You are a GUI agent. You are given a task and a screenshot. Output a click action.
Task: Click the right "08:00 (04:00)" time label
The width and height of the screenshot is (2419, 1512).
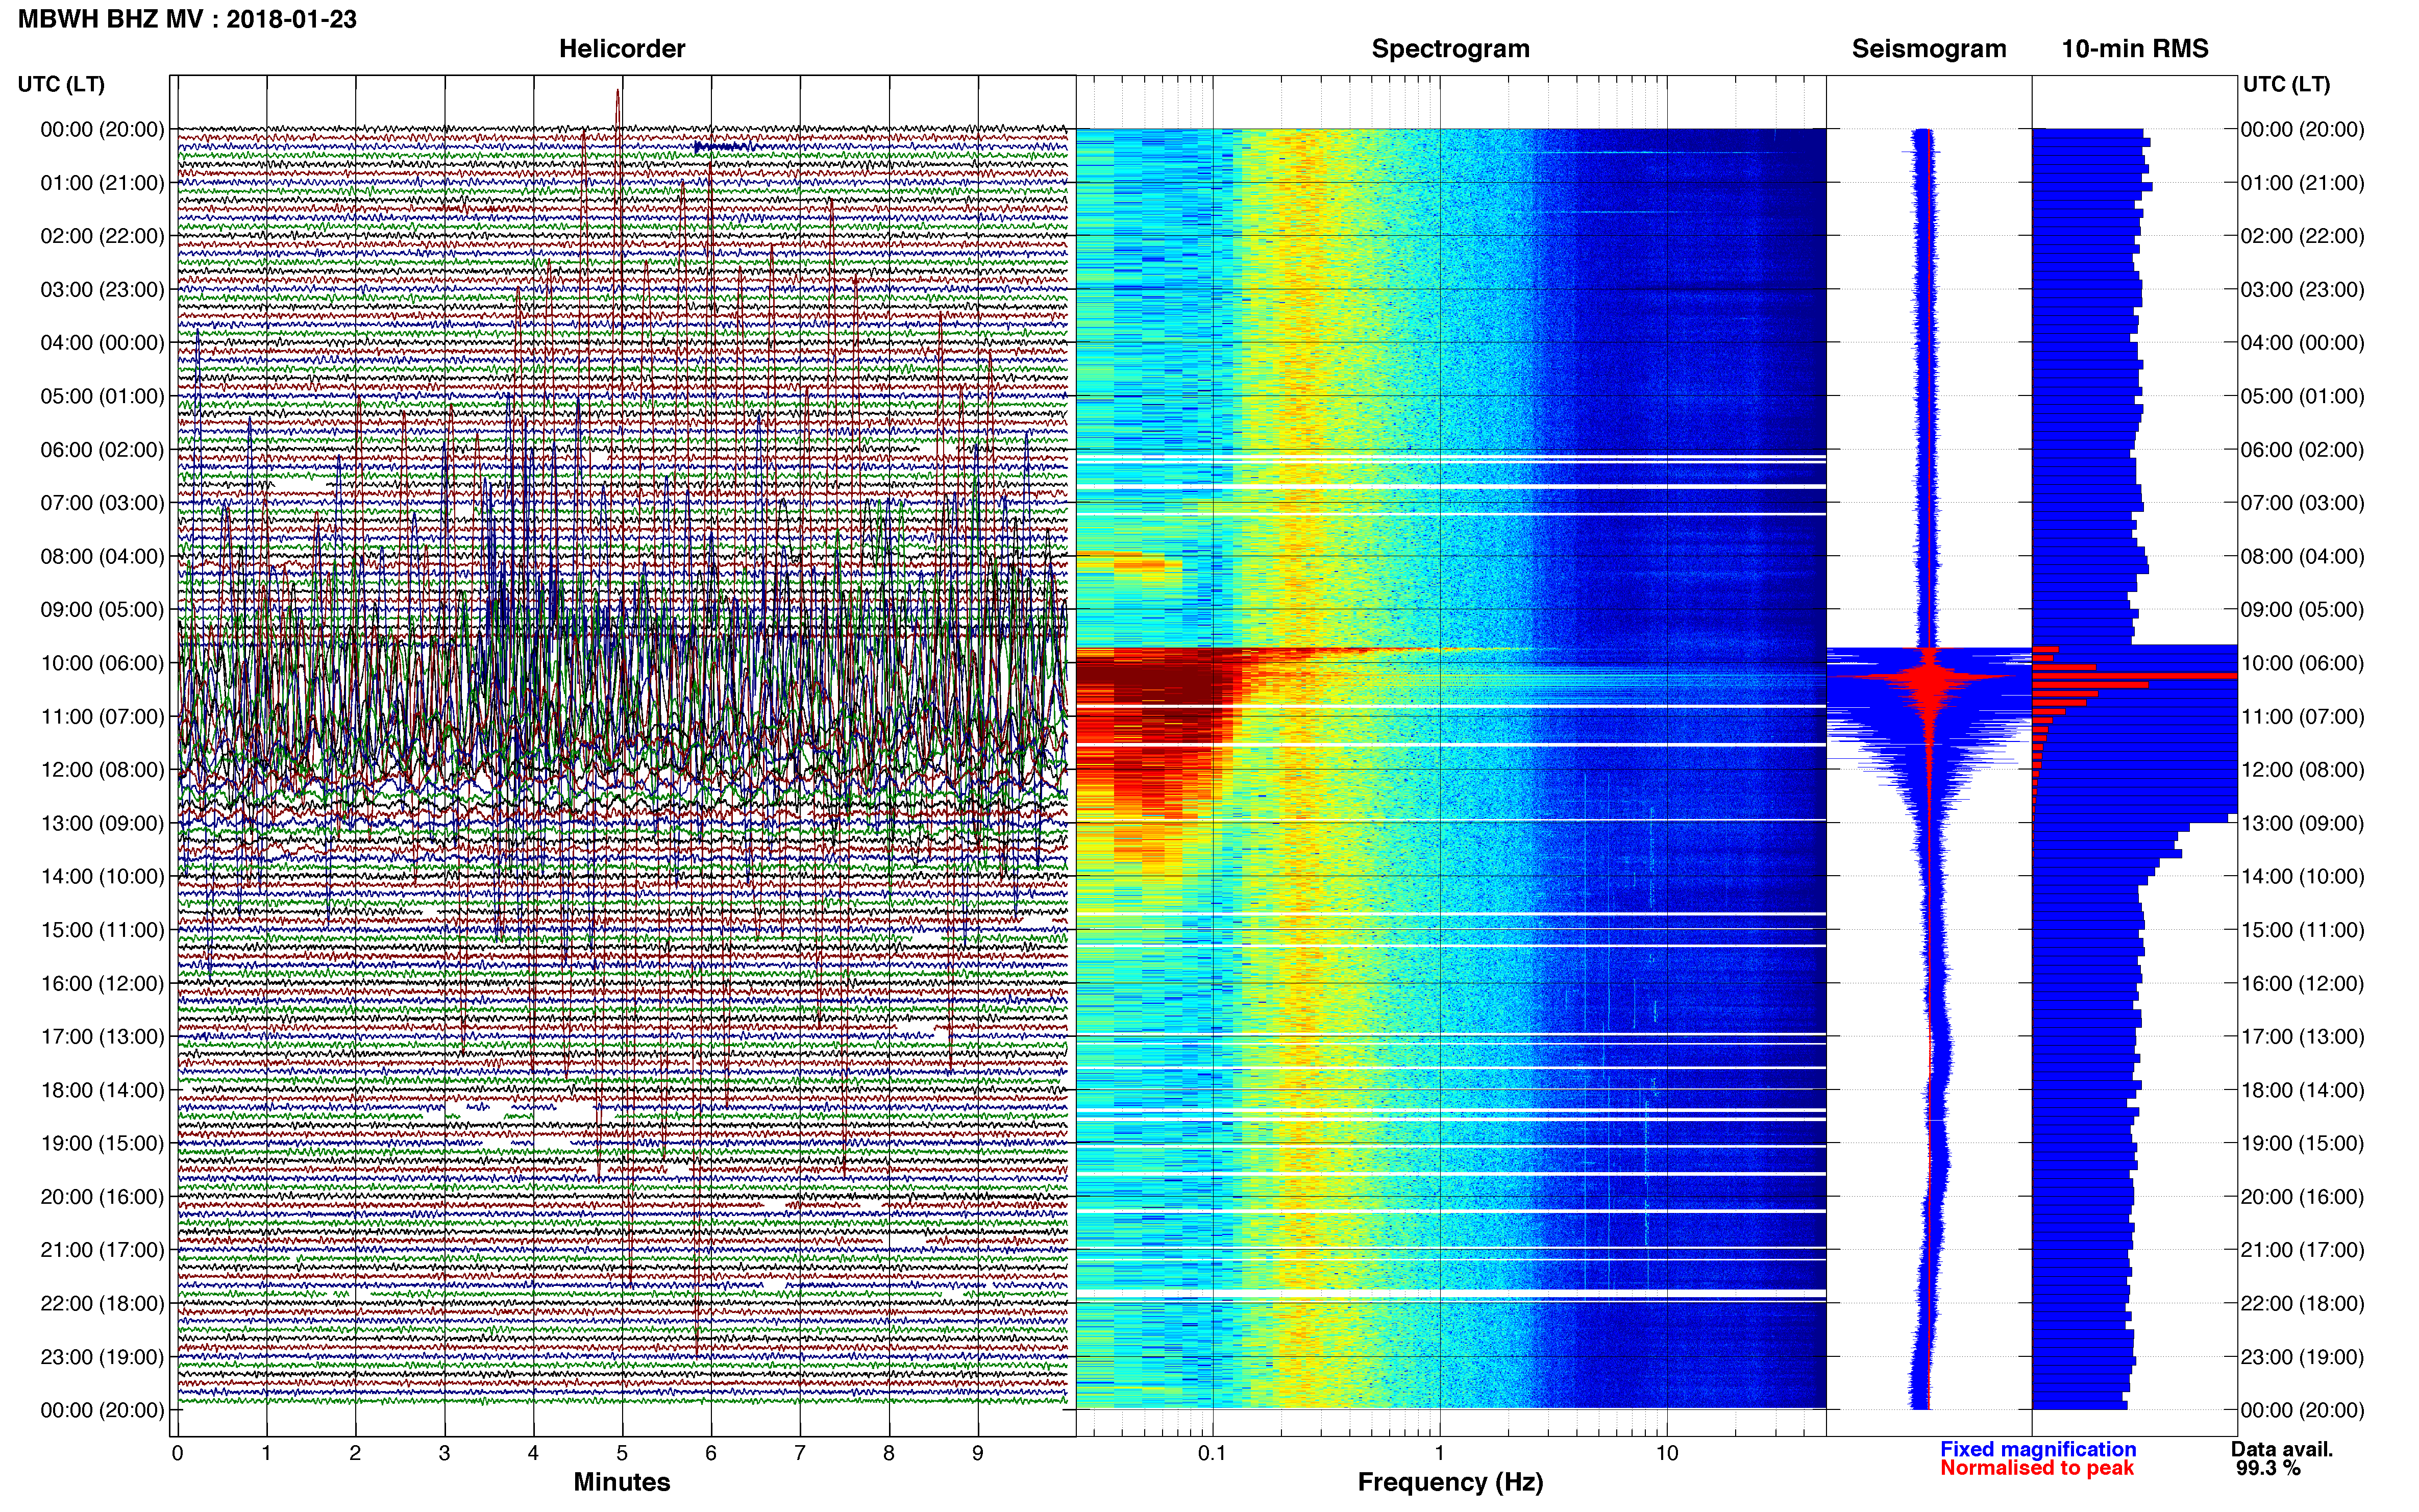[2303, 556]
